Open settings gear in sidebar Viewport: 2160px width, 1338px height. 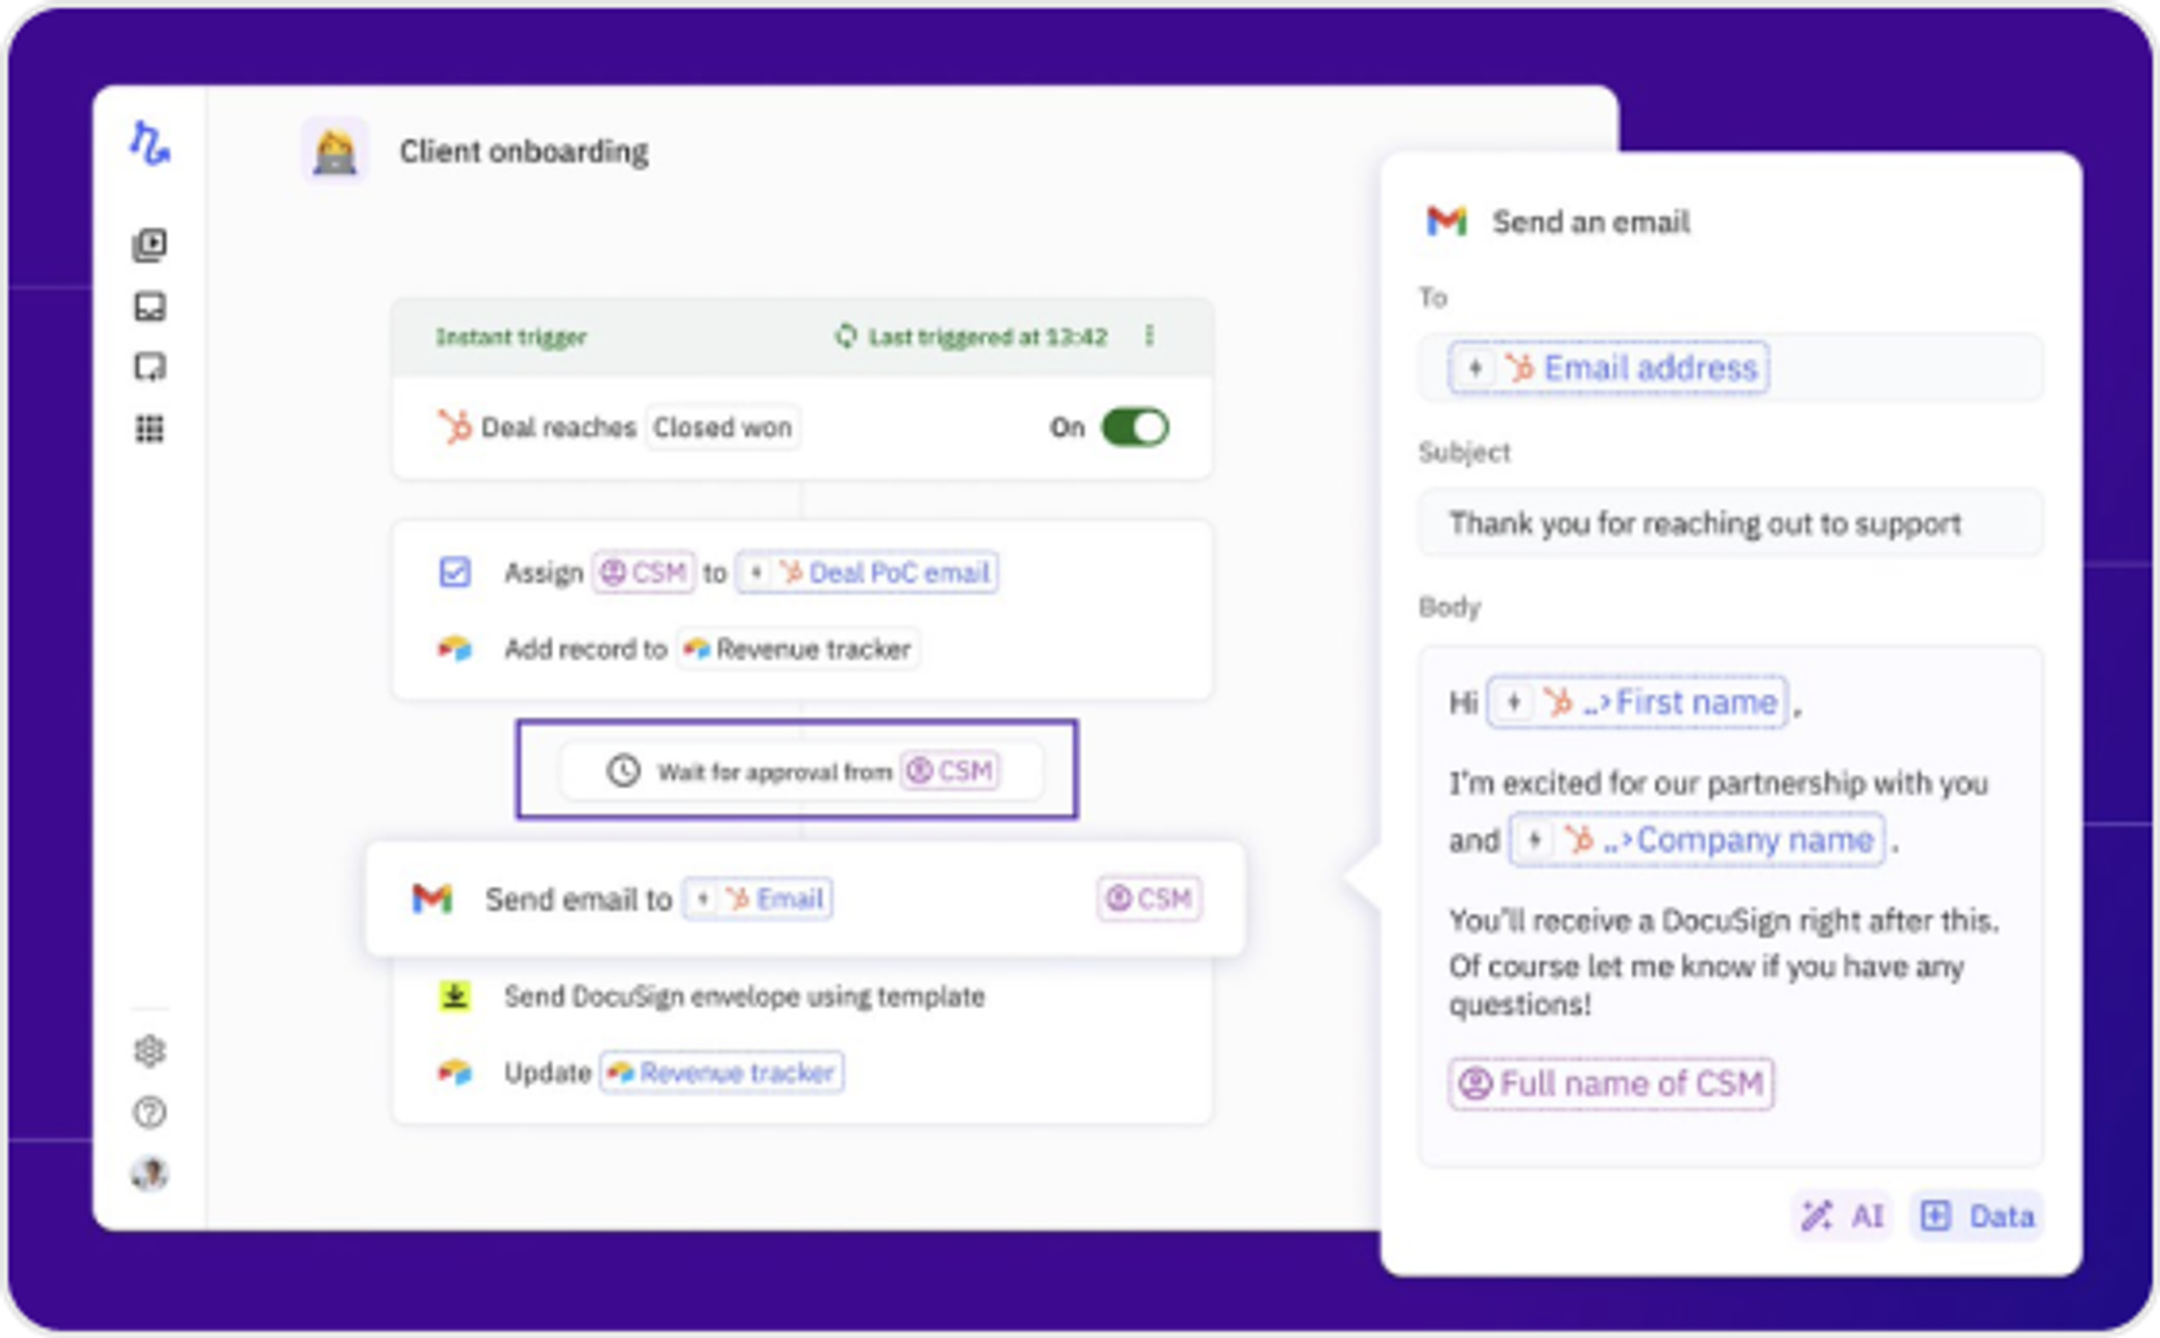click(150, 1051)
